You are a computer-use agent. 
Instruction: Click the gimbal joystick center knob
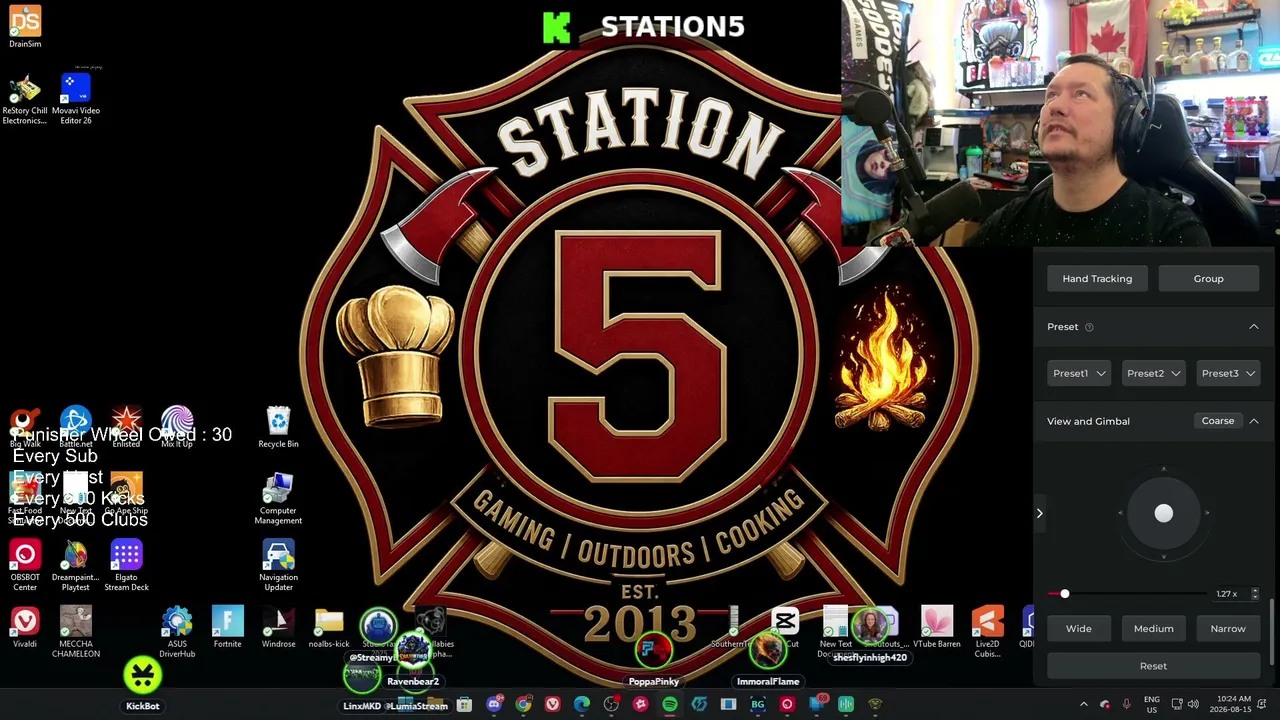1163,513
